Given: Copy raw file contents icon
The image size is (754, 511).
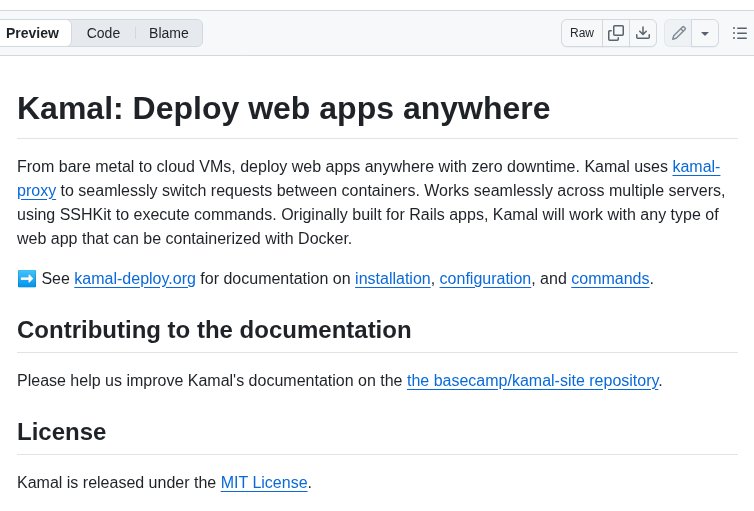Looking at the screenshot, I should 616,33.
